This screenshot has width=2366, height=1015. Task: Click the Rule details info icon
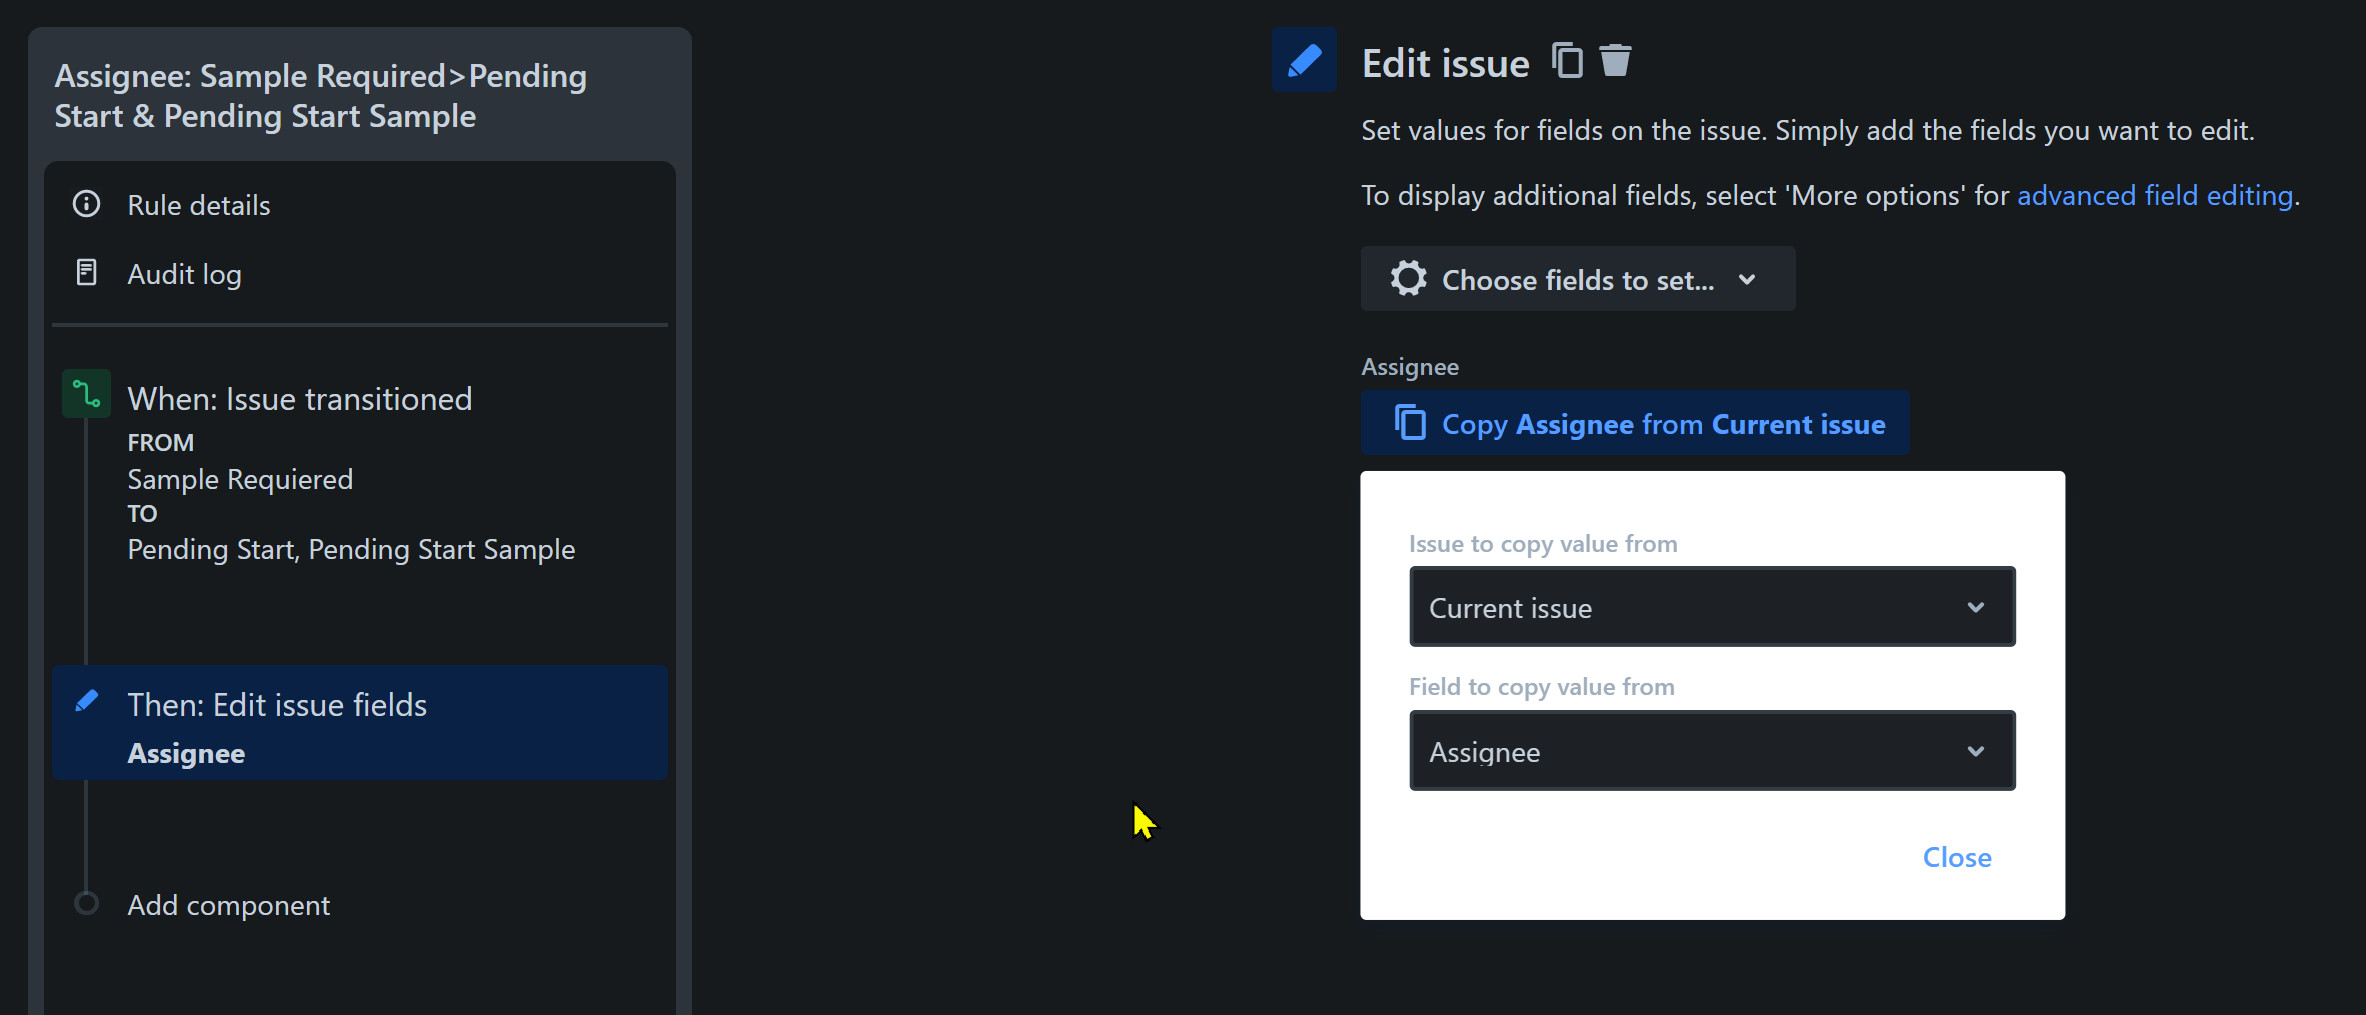[x=86, y=203]
